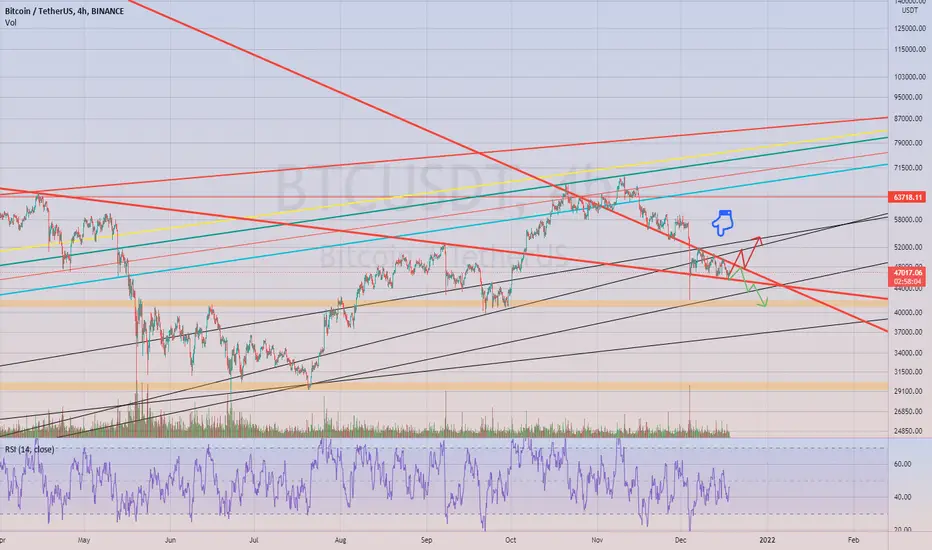Click RSI scale value 40.00
Viewport: 932px width, 550px height.
pyautogui.click(x=903, y=497)
